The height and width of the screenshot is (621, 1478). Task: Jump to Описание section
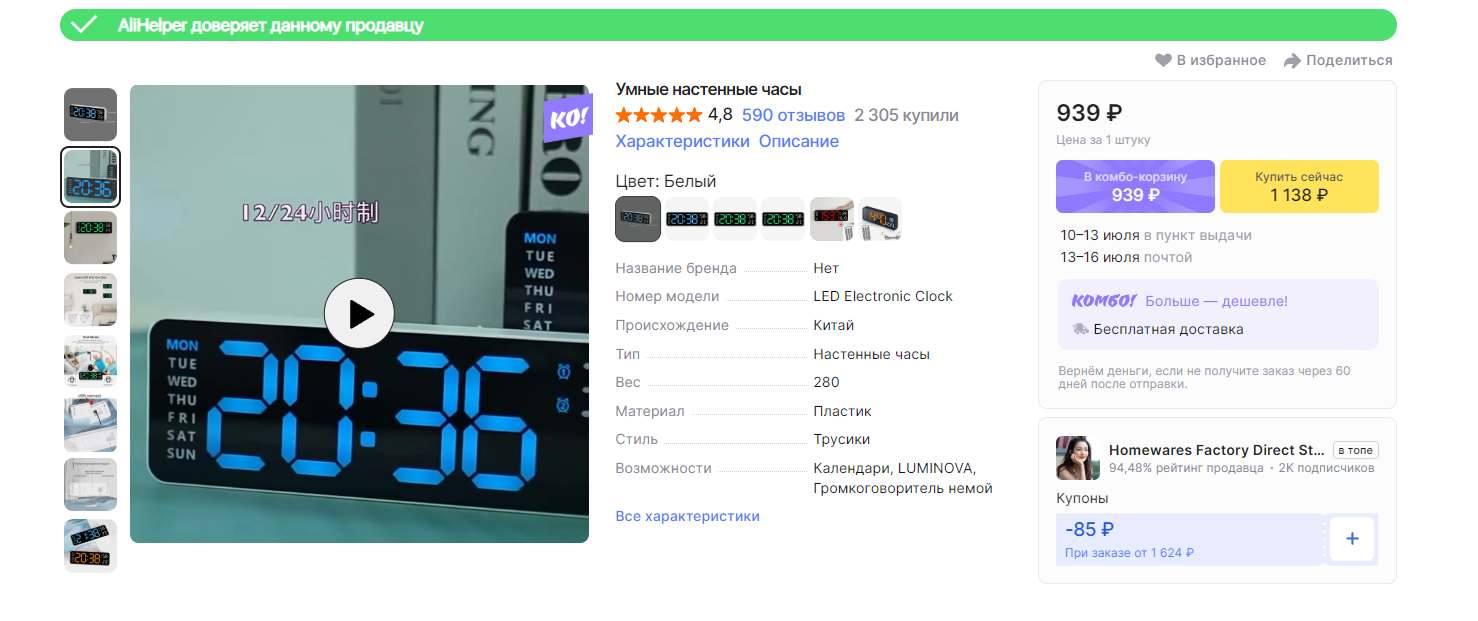799,142
